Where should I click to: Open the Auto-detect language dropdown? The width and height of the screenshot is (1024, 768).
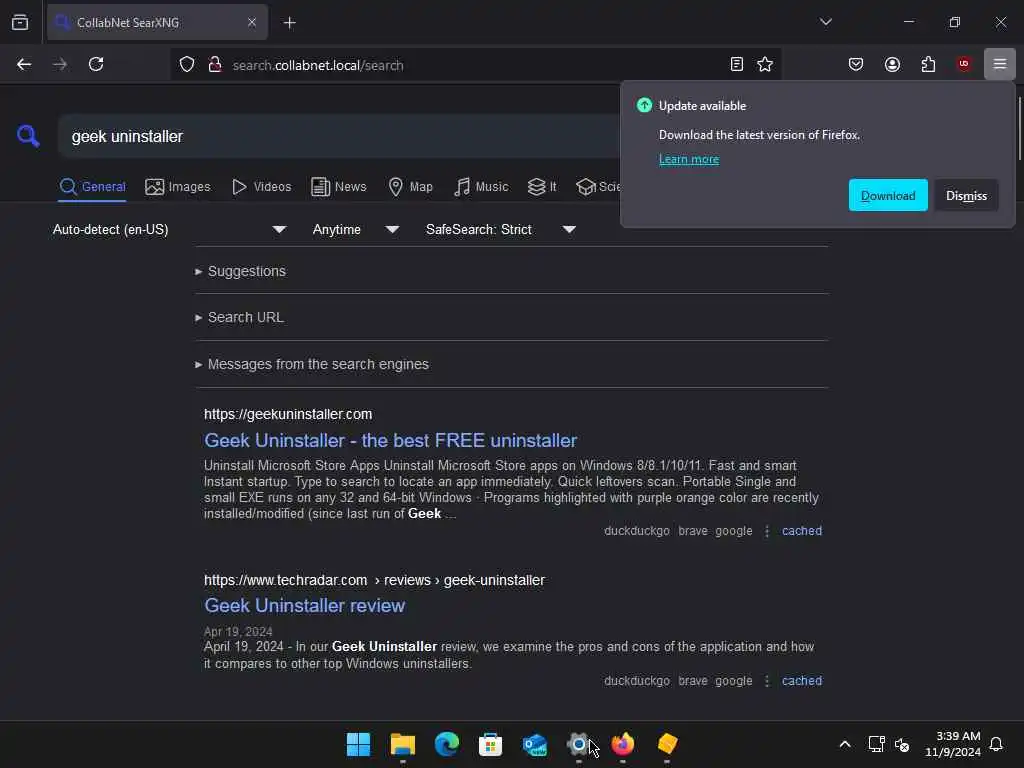169,230
